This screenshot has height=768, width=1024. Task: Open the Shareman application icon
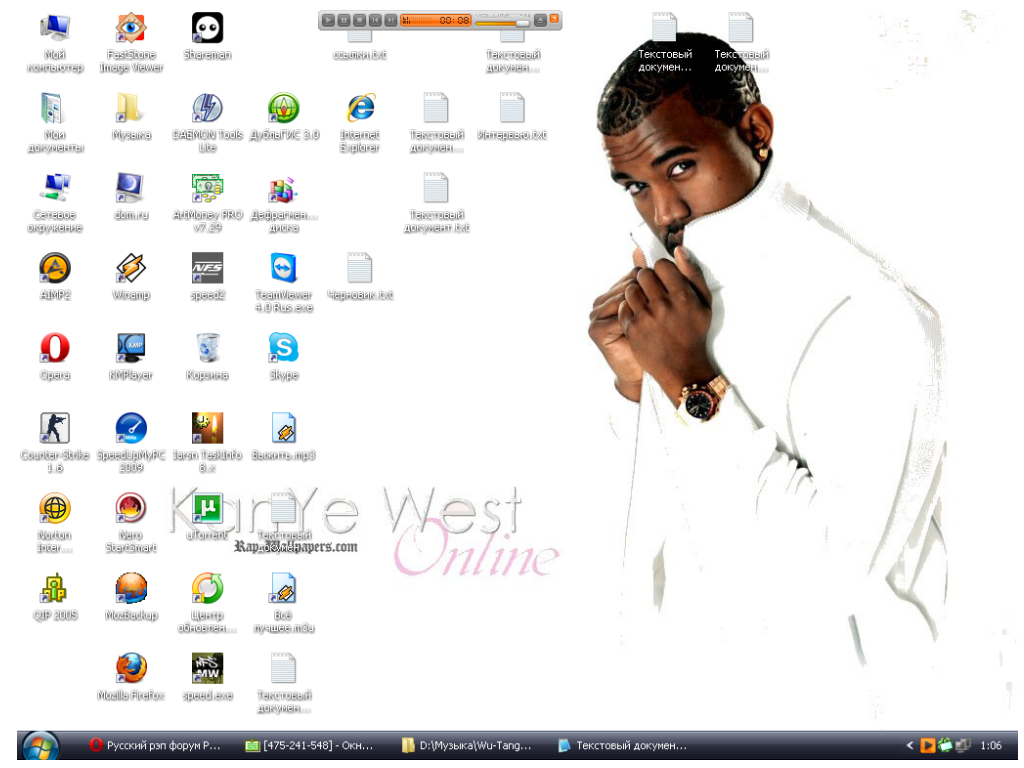tap(208, 37)
